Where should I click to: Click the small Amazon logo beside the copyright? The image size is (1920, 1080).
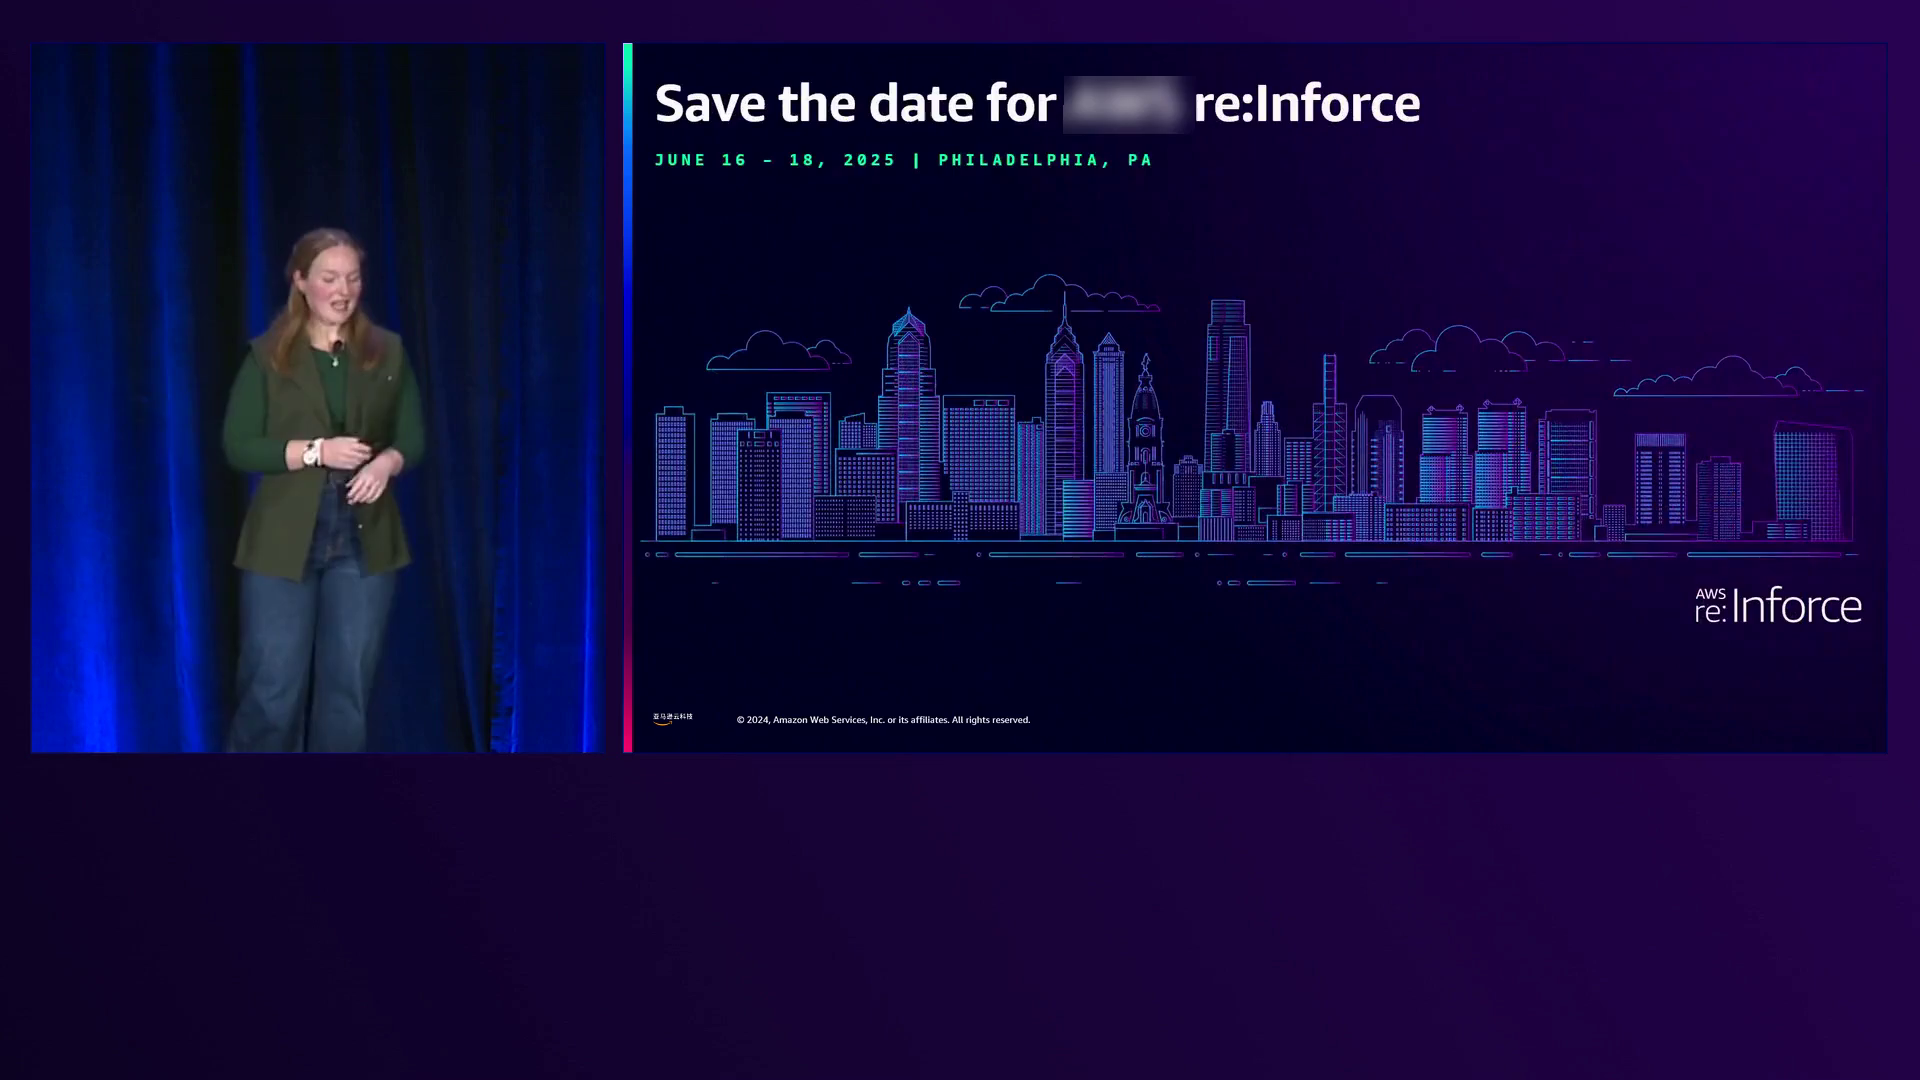[x=673, y=718]
